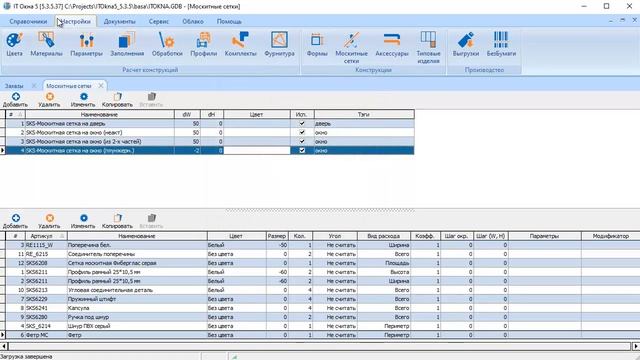Click Копировать in lower grid toolbar

(118, 221)
